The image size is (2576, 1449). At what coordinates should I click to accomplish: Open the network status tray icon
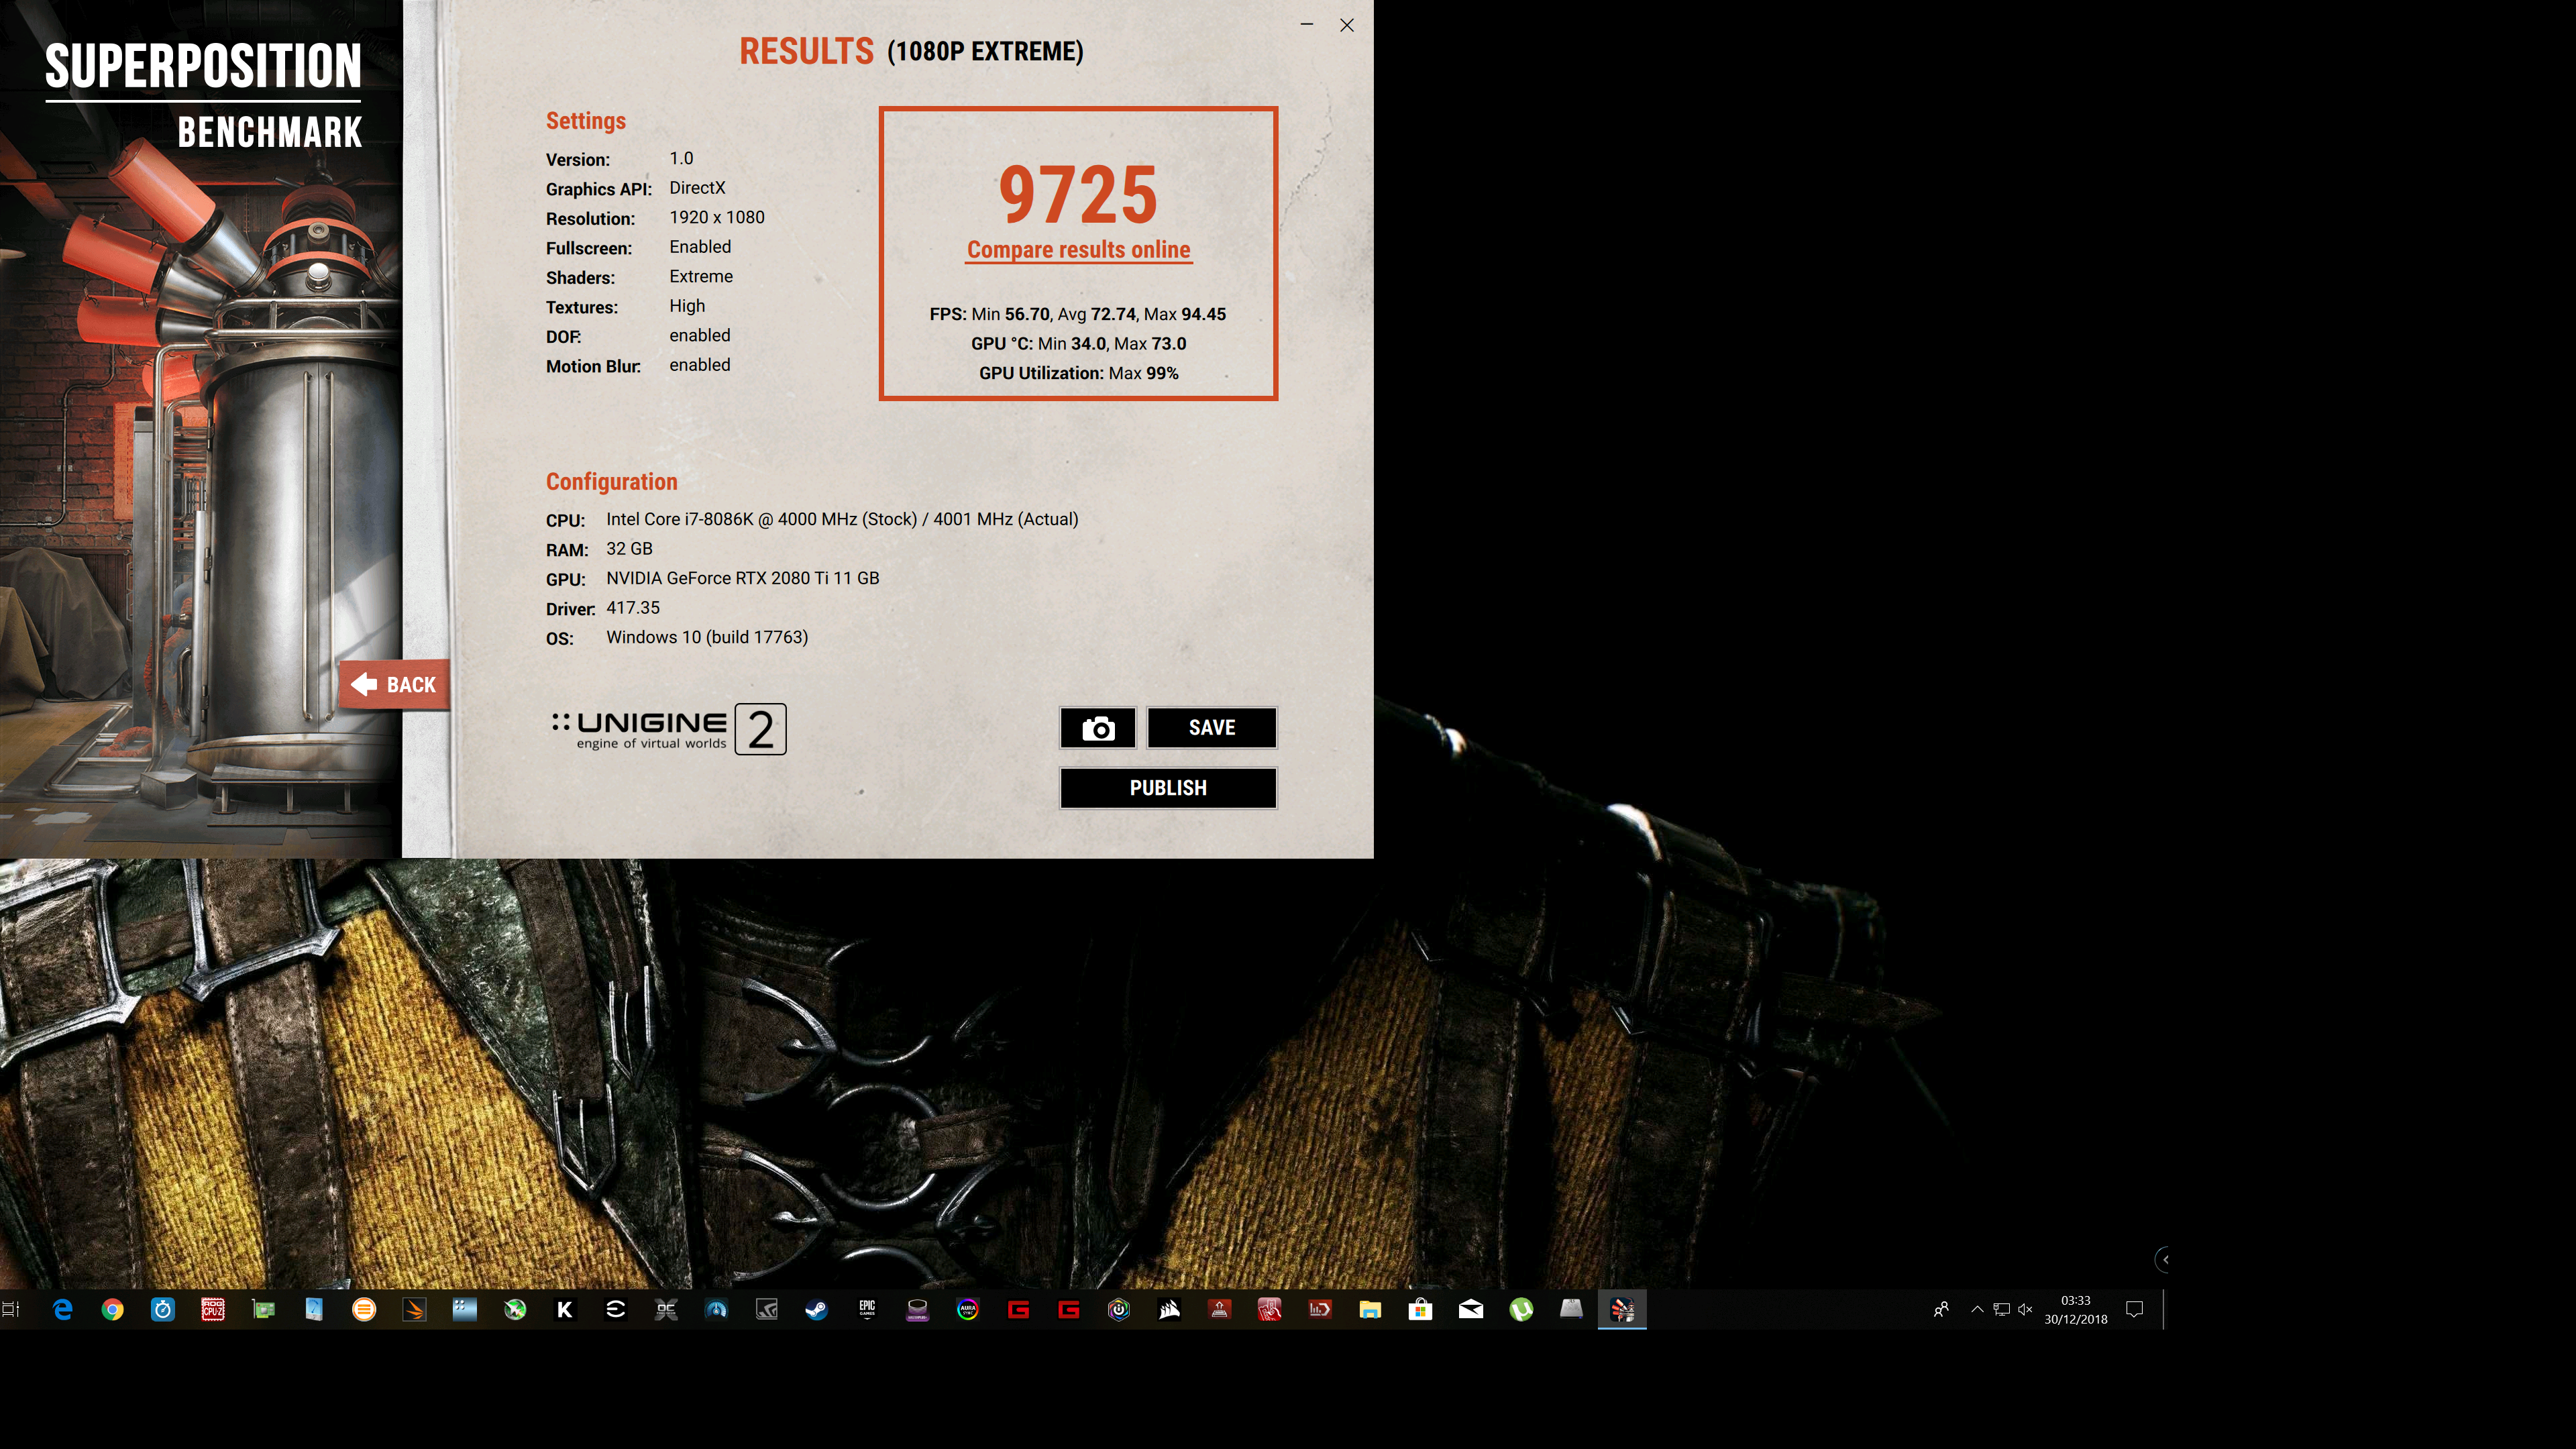pyautogui.click(x=2001, y=1310)
